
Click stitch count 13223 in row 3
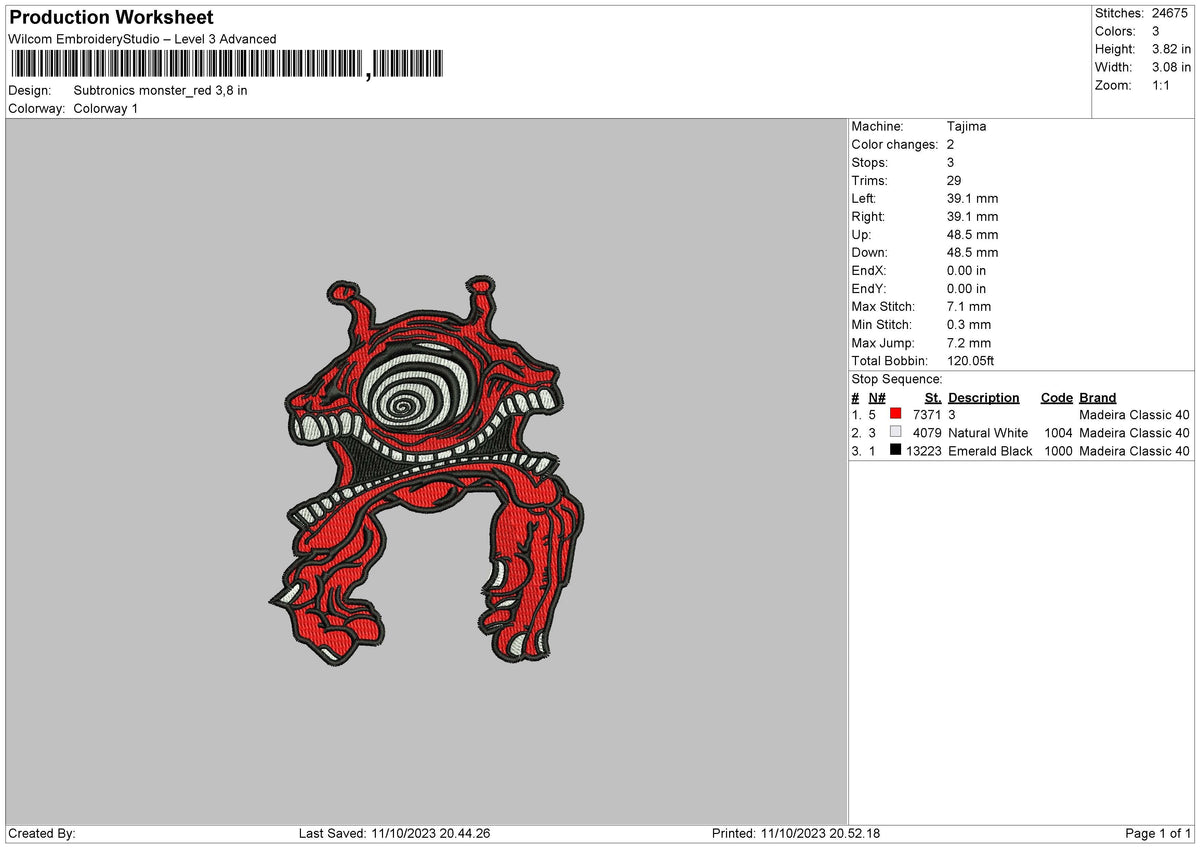pos(923,450)
